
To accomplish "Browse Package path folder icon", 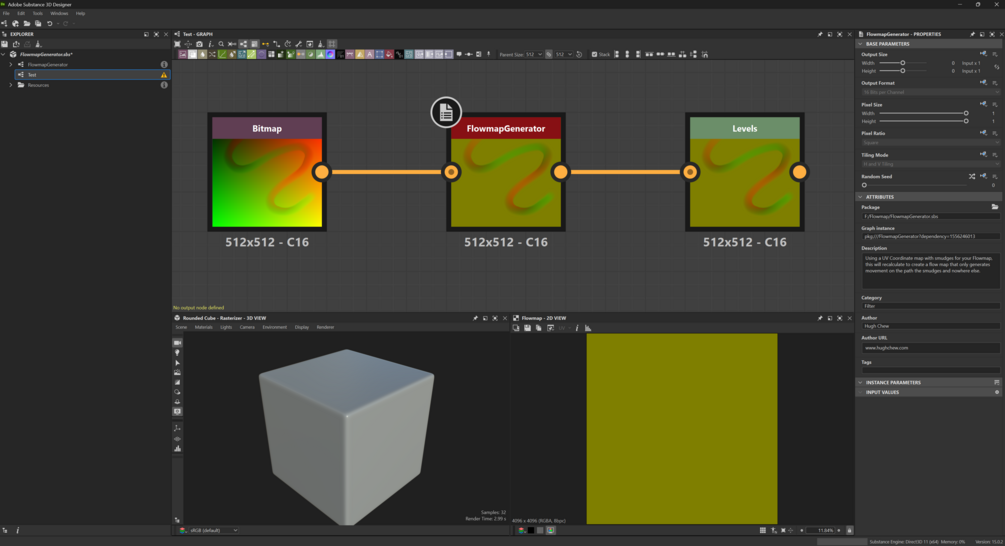I will pyautogui.click(x=995, y=207).
